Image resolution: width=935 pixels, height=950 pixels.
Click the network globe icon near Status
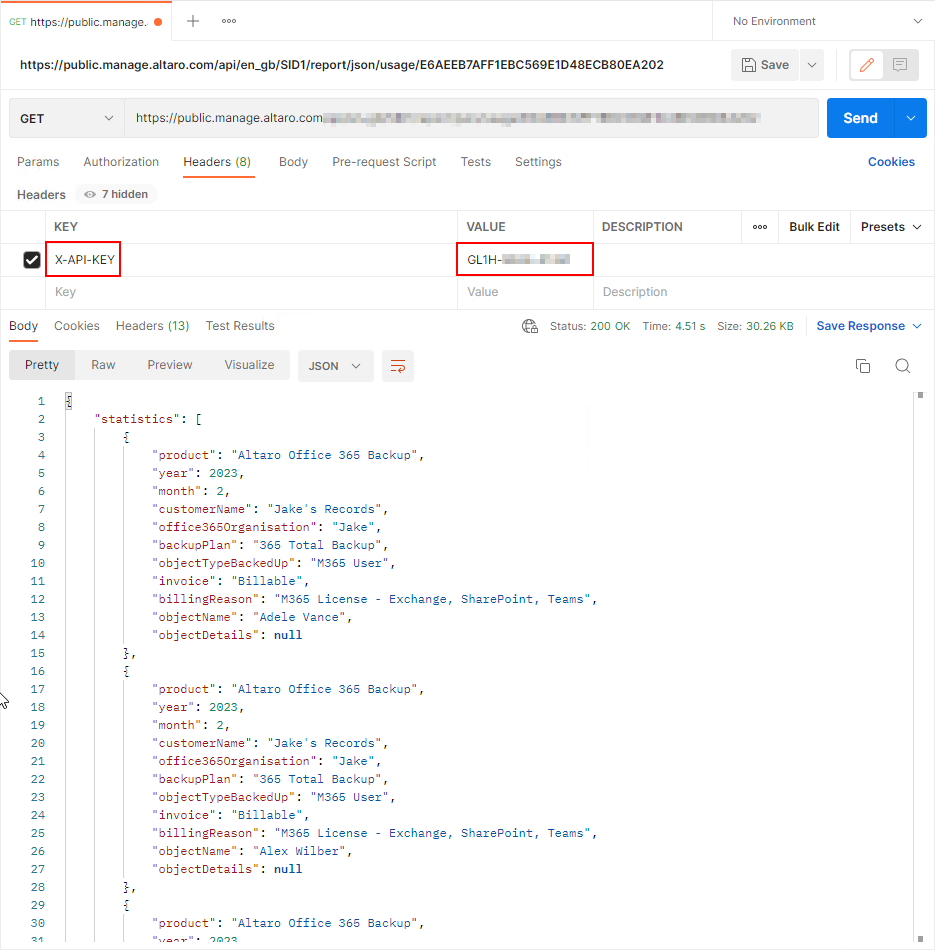coord(530,326)
